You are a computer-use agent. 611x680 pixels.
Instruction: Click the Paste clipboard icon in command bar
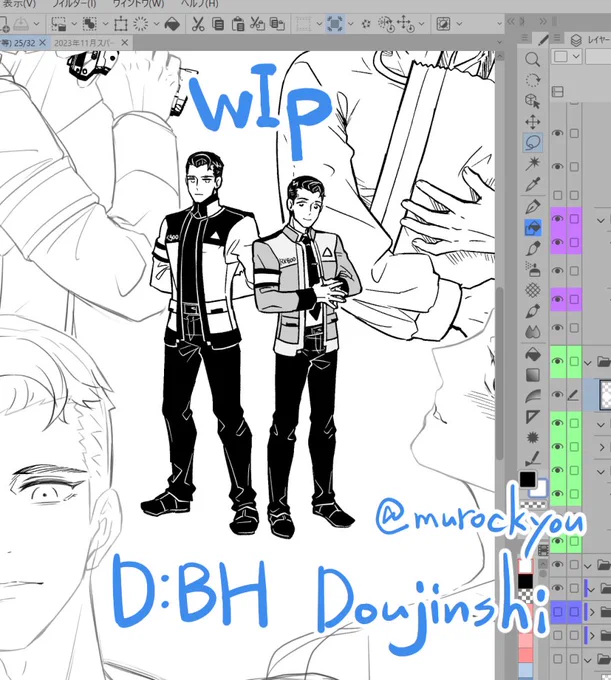tap(238, 24)
